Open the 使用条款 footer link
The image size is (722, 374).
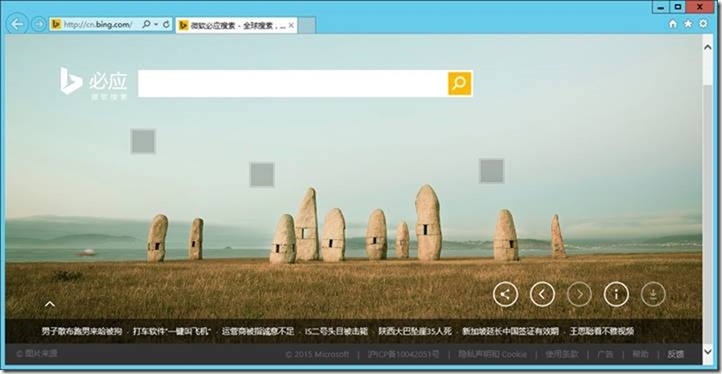pos(562,354)
